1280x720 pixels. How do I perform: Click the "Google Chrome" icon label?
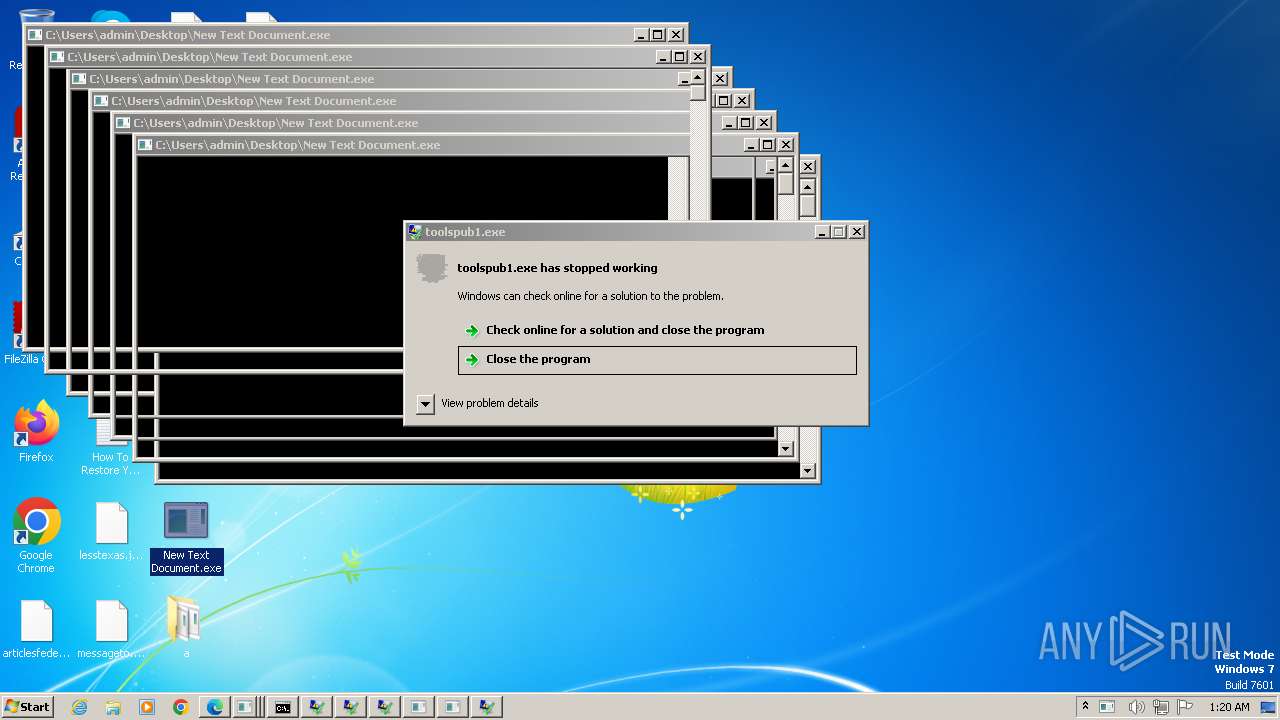36,562
